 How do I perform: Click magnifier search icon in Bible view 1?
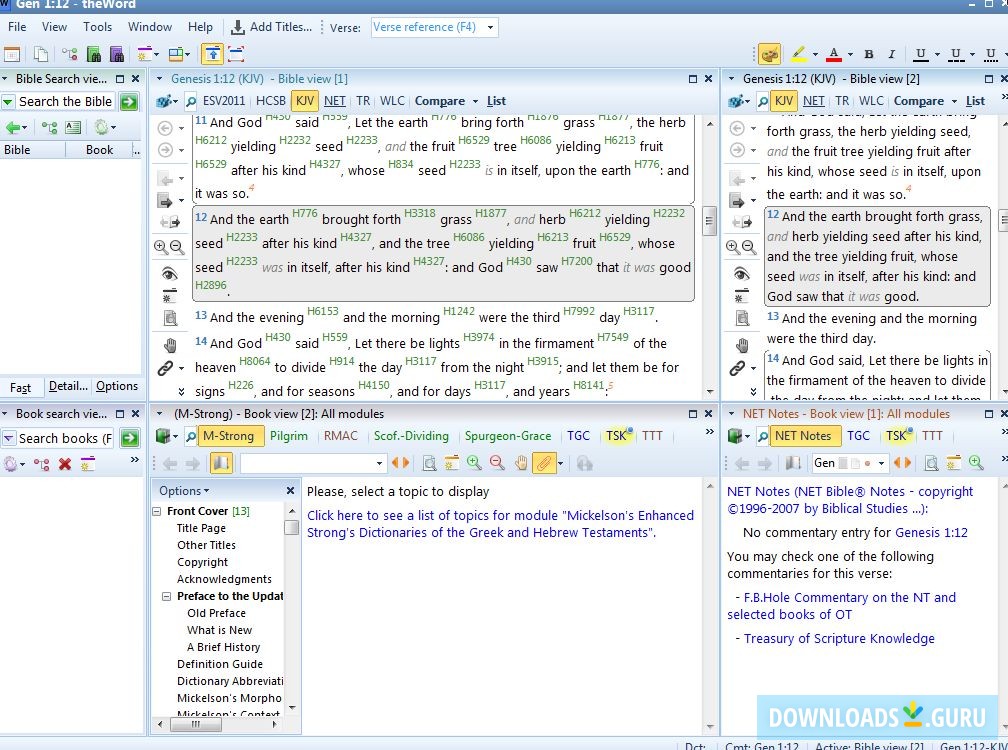tap(190, 101)
